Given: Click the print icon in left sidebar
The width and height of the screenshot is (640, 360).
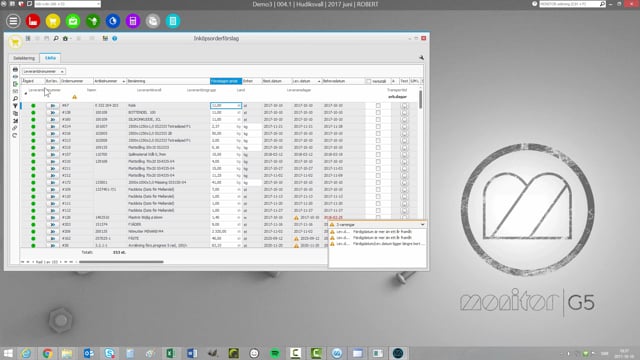Looking at the screenshot, I should point(15,69).
